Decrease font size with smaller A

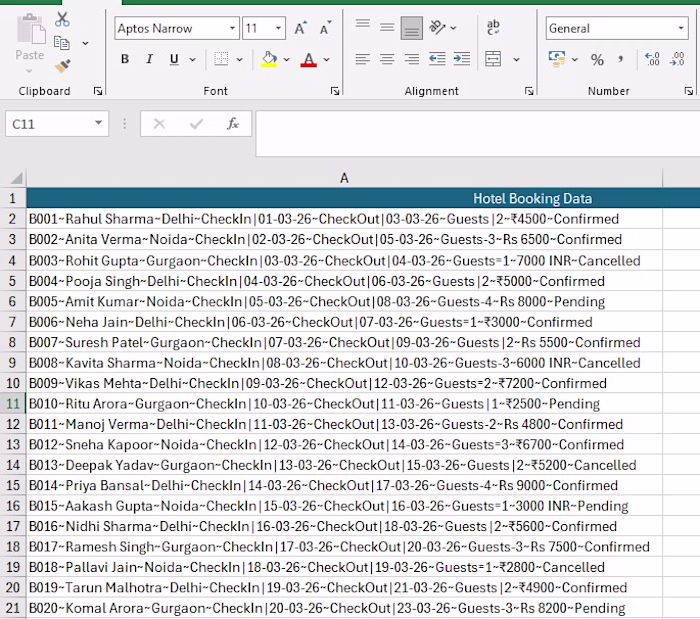pyautogui.click(x=326, y=29)
